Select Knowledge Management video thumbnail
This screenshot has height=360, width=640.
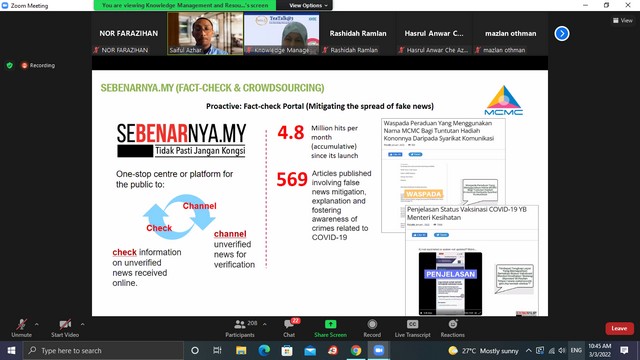tap(282, 33)
